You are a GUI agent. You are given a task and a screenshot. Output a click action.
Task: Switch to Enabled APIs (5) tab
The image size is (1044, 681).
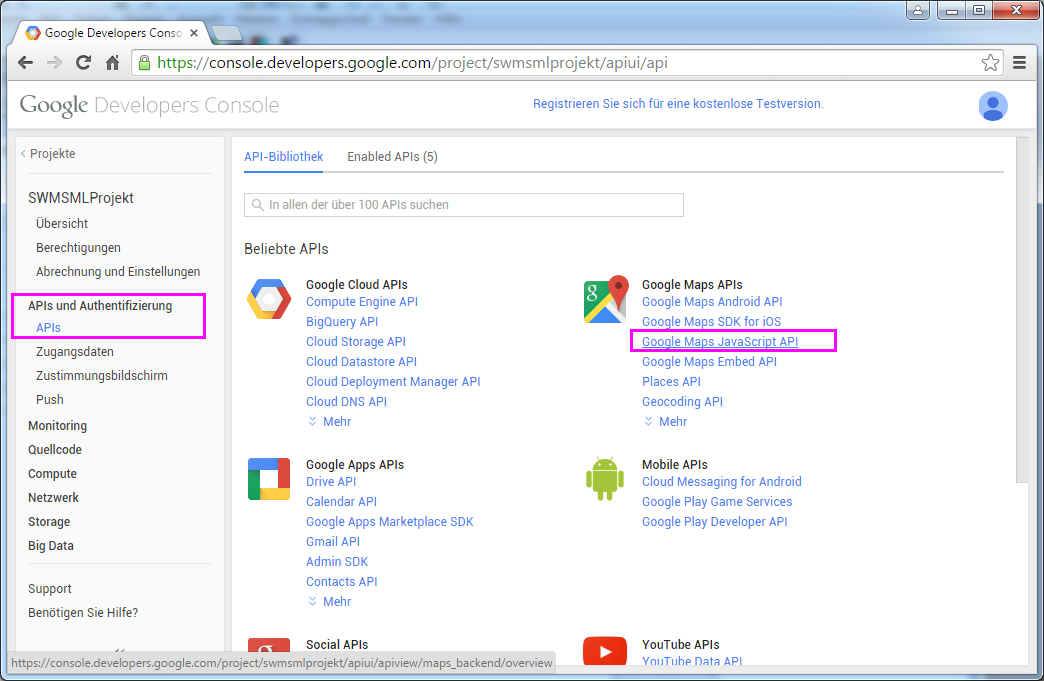pos(392,157)
